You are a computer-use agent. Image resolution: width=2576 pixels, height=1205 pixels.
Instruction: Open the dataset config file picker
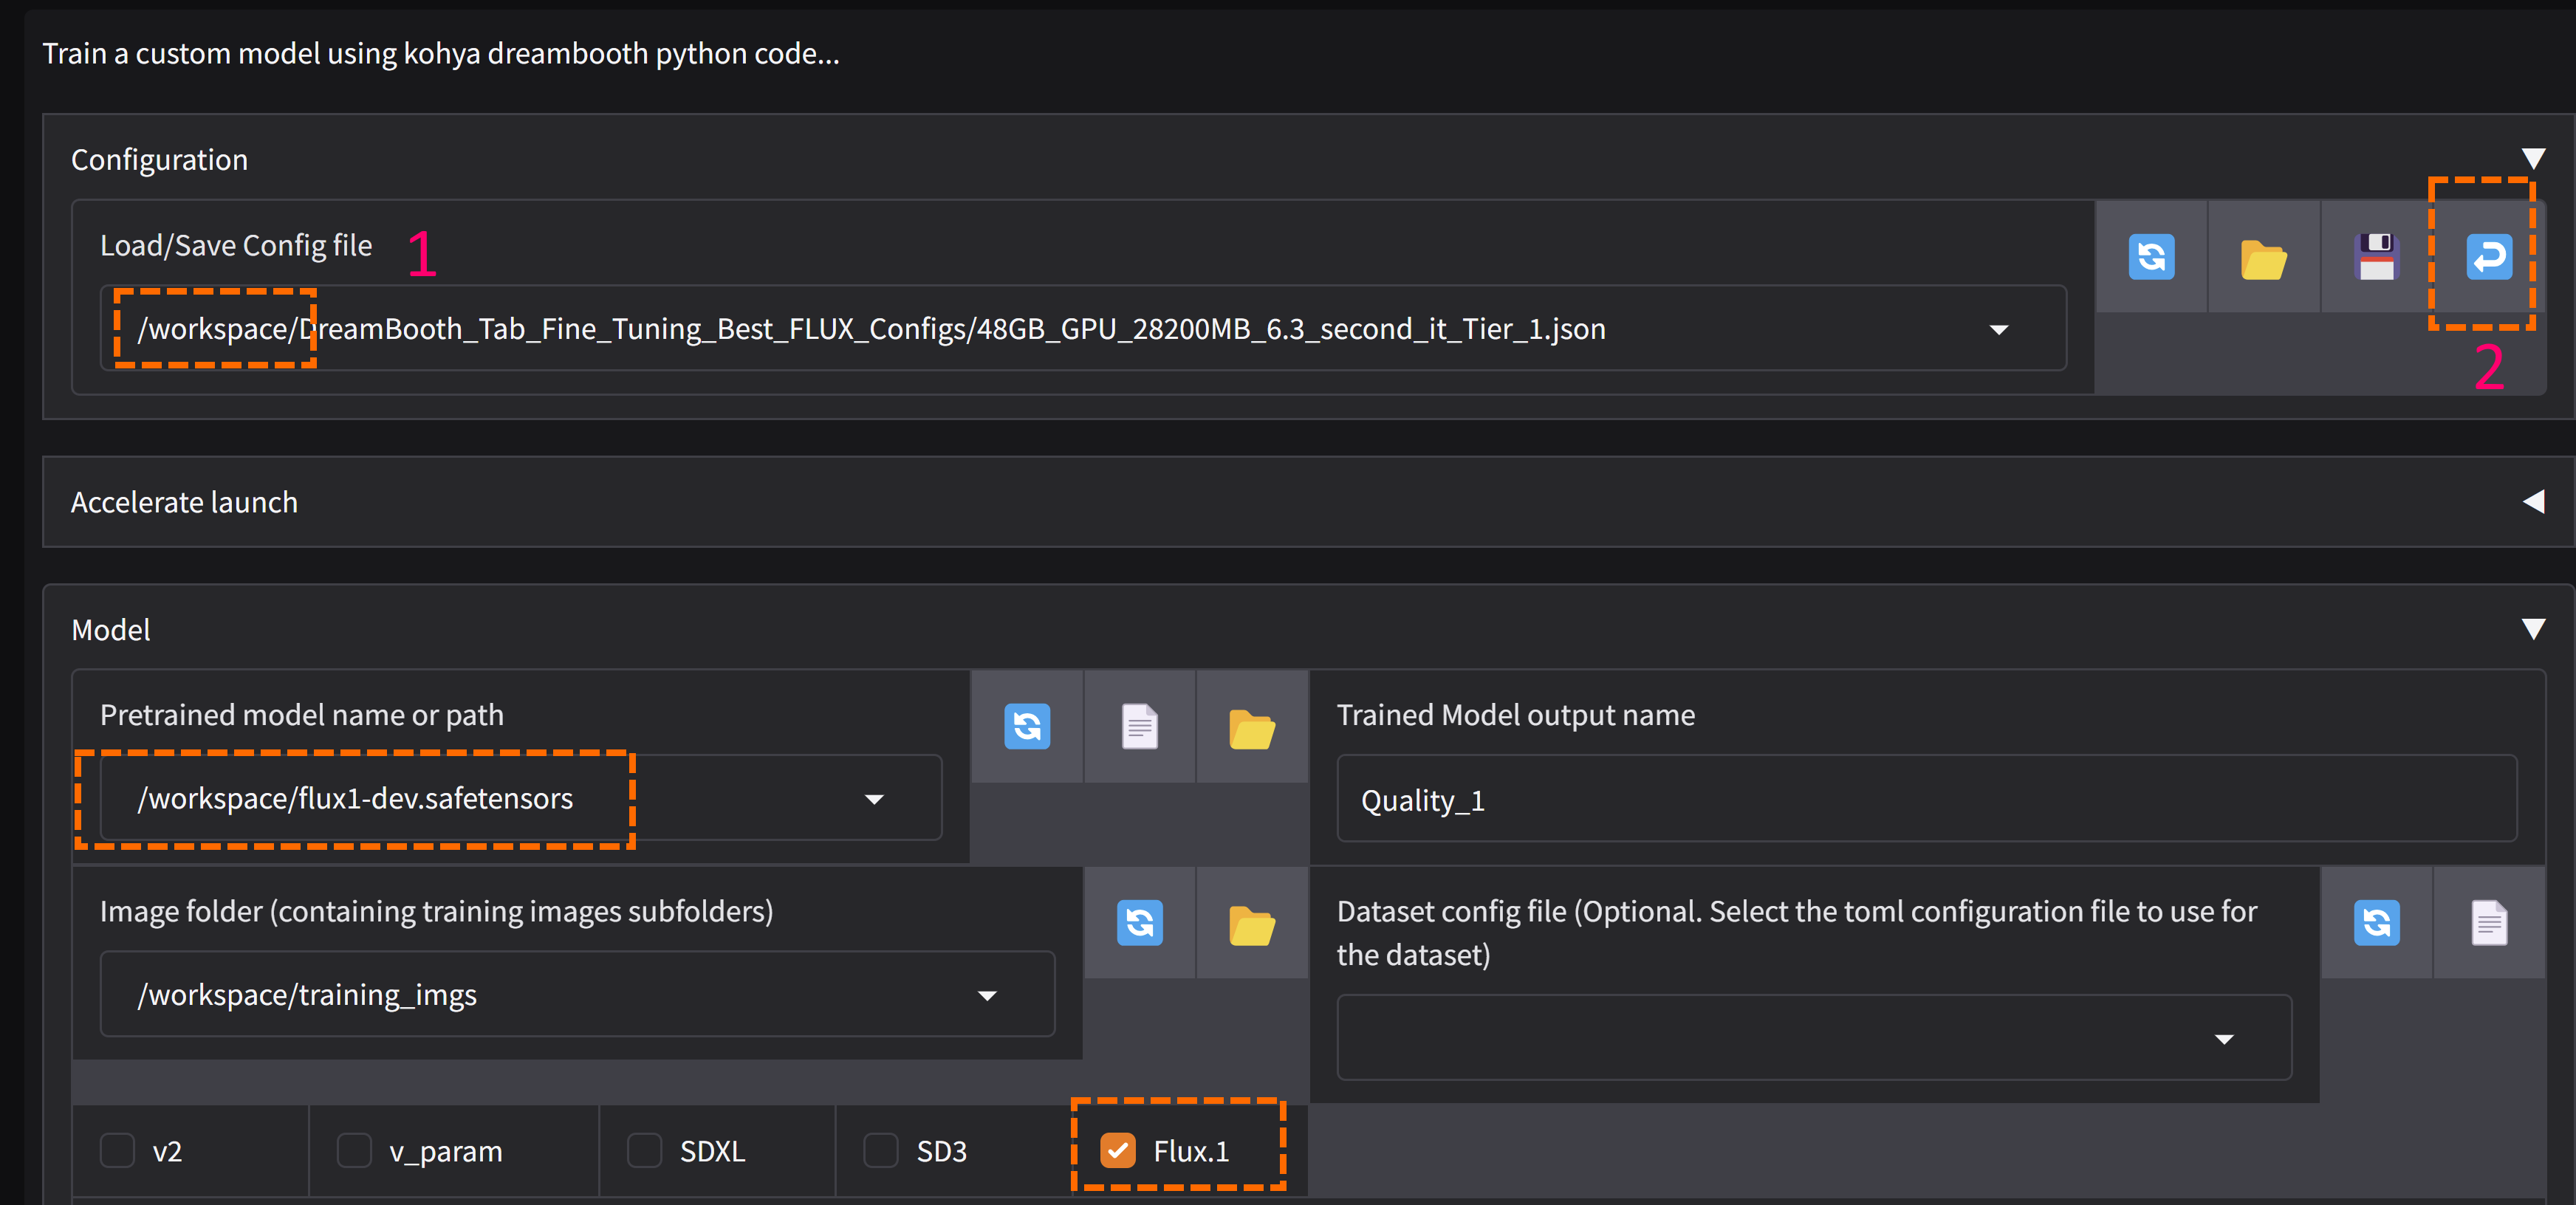2489,923
